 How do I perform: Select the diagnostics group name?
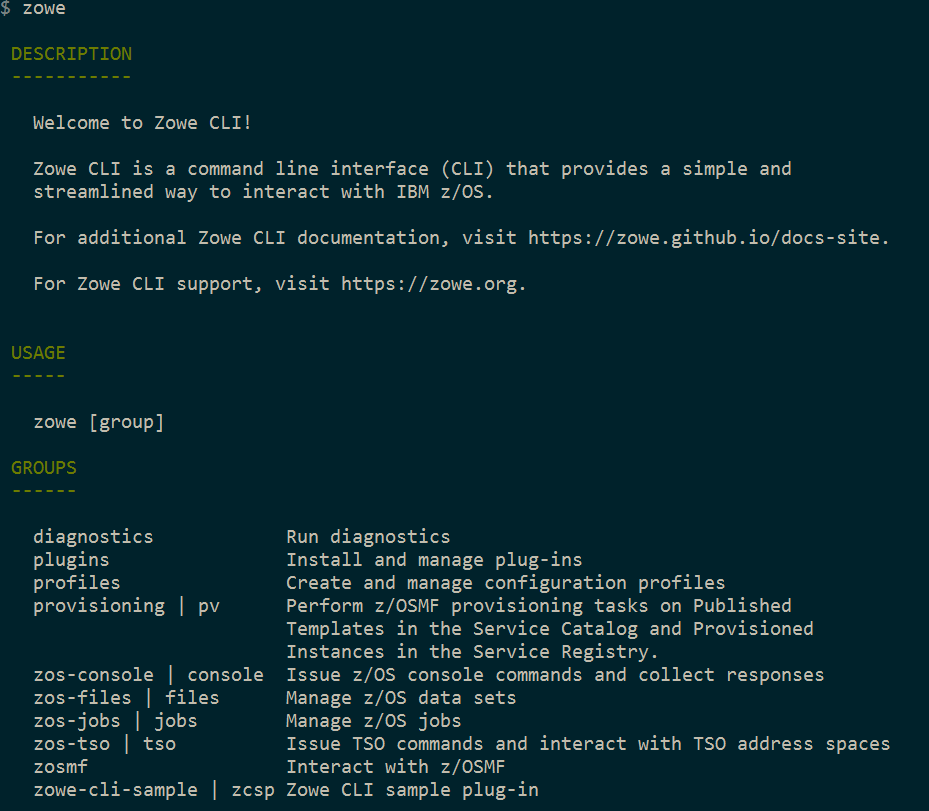click(93, 537)
